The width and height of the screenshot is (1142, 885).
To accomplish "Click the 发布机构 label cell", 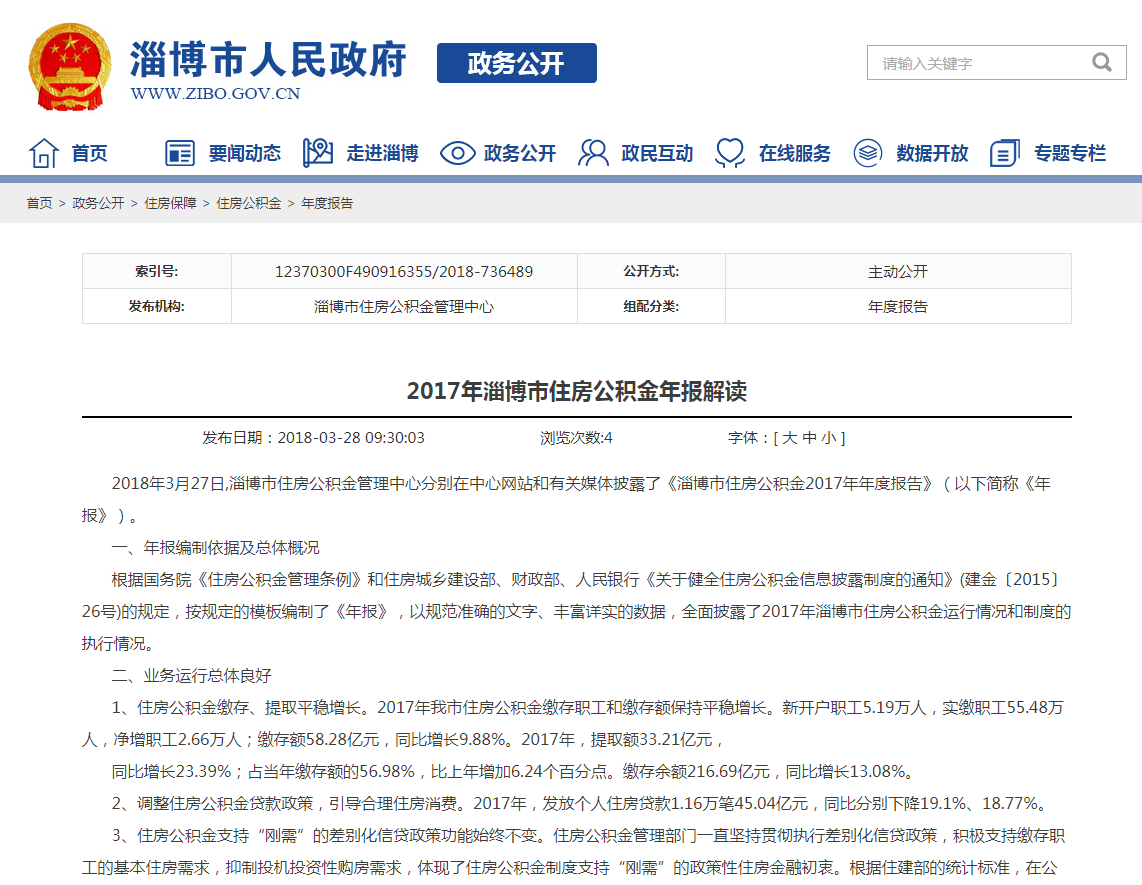I will pos(157,307).
